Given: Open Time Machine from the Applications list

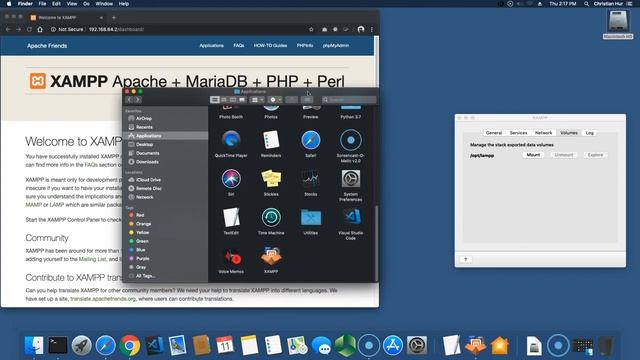Looking at the screenshot, I should coord(271,218).
